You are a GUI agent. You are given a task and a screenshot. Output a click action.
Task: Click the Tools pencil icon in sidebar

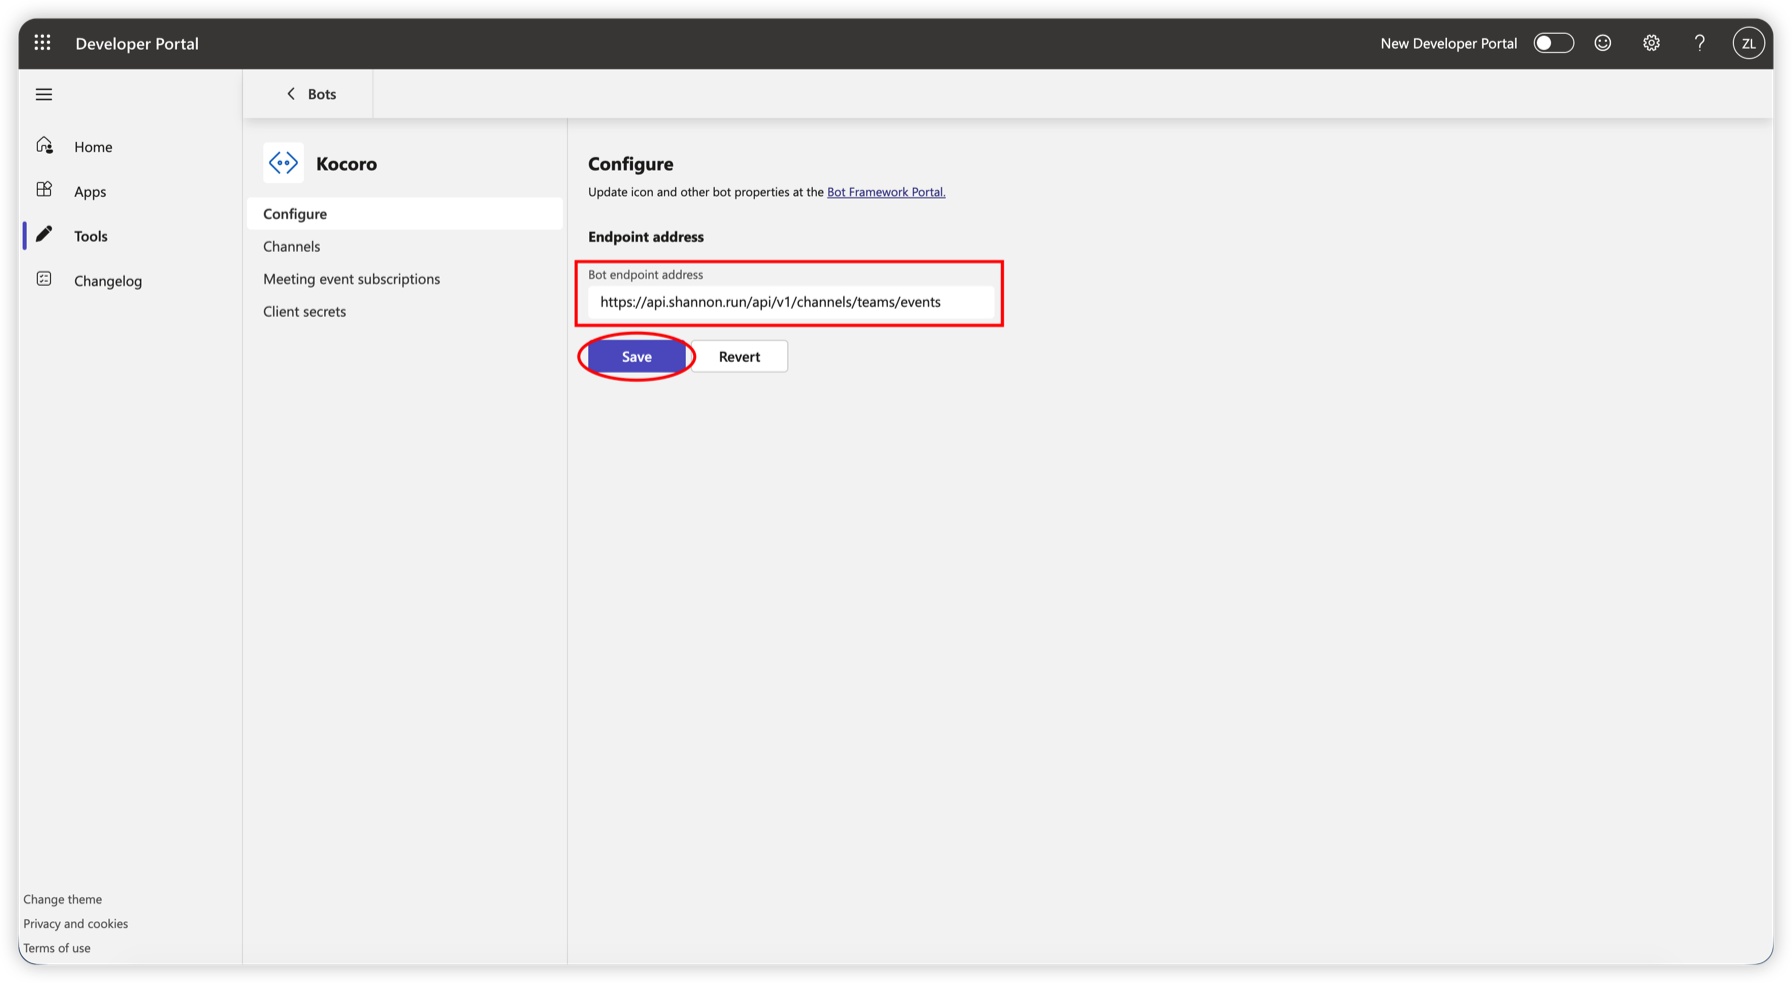point(44,234)
